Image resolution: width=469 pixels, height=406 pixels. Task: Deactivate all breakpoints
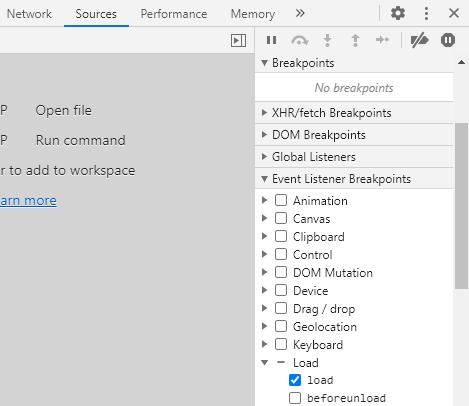[x=419, y=40]
